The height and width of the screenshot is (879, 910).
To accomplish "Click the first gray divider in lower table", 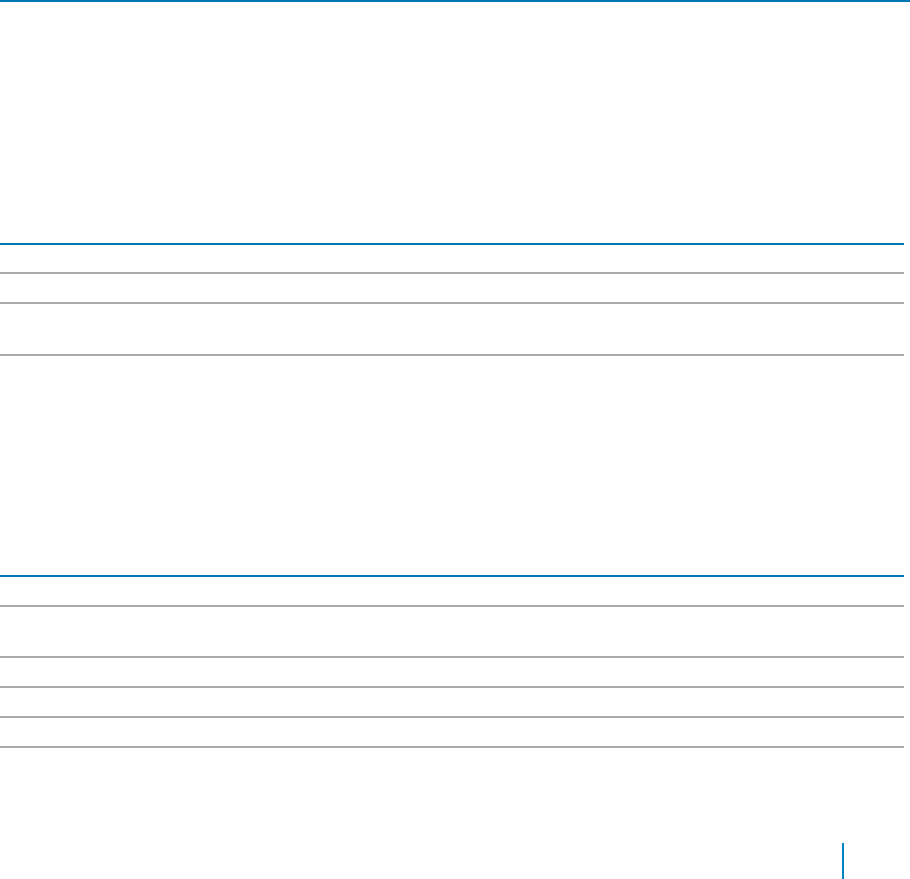I will pyautogui.click(x=452, y=606).
